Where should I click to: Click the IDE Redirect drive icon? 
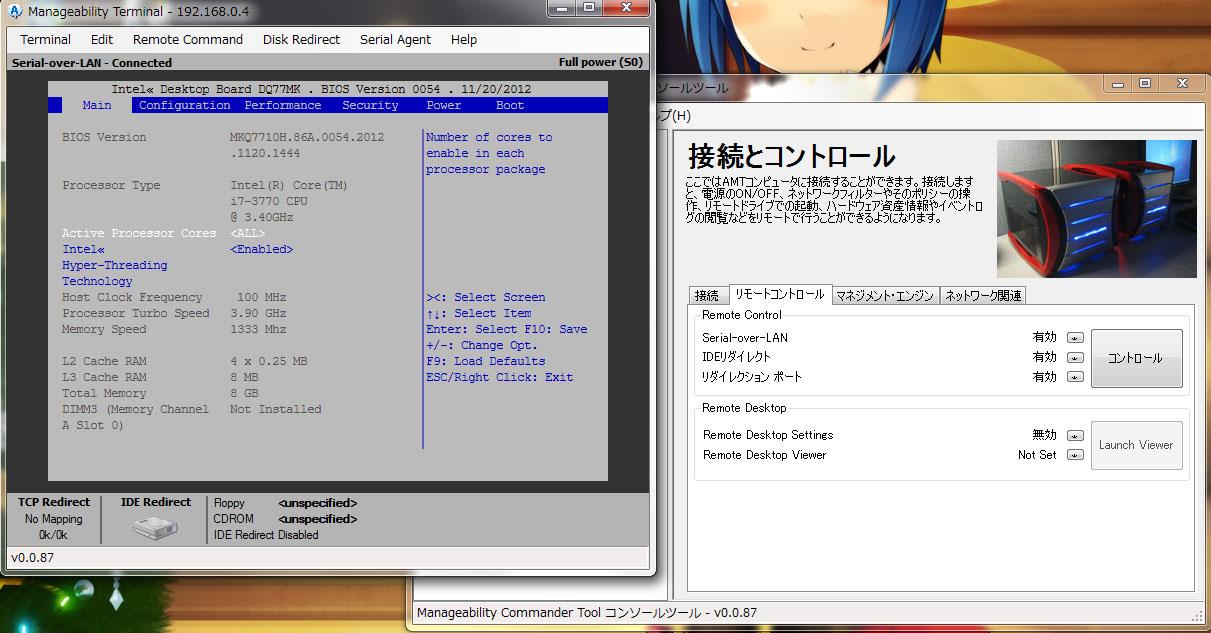(155, 528)
